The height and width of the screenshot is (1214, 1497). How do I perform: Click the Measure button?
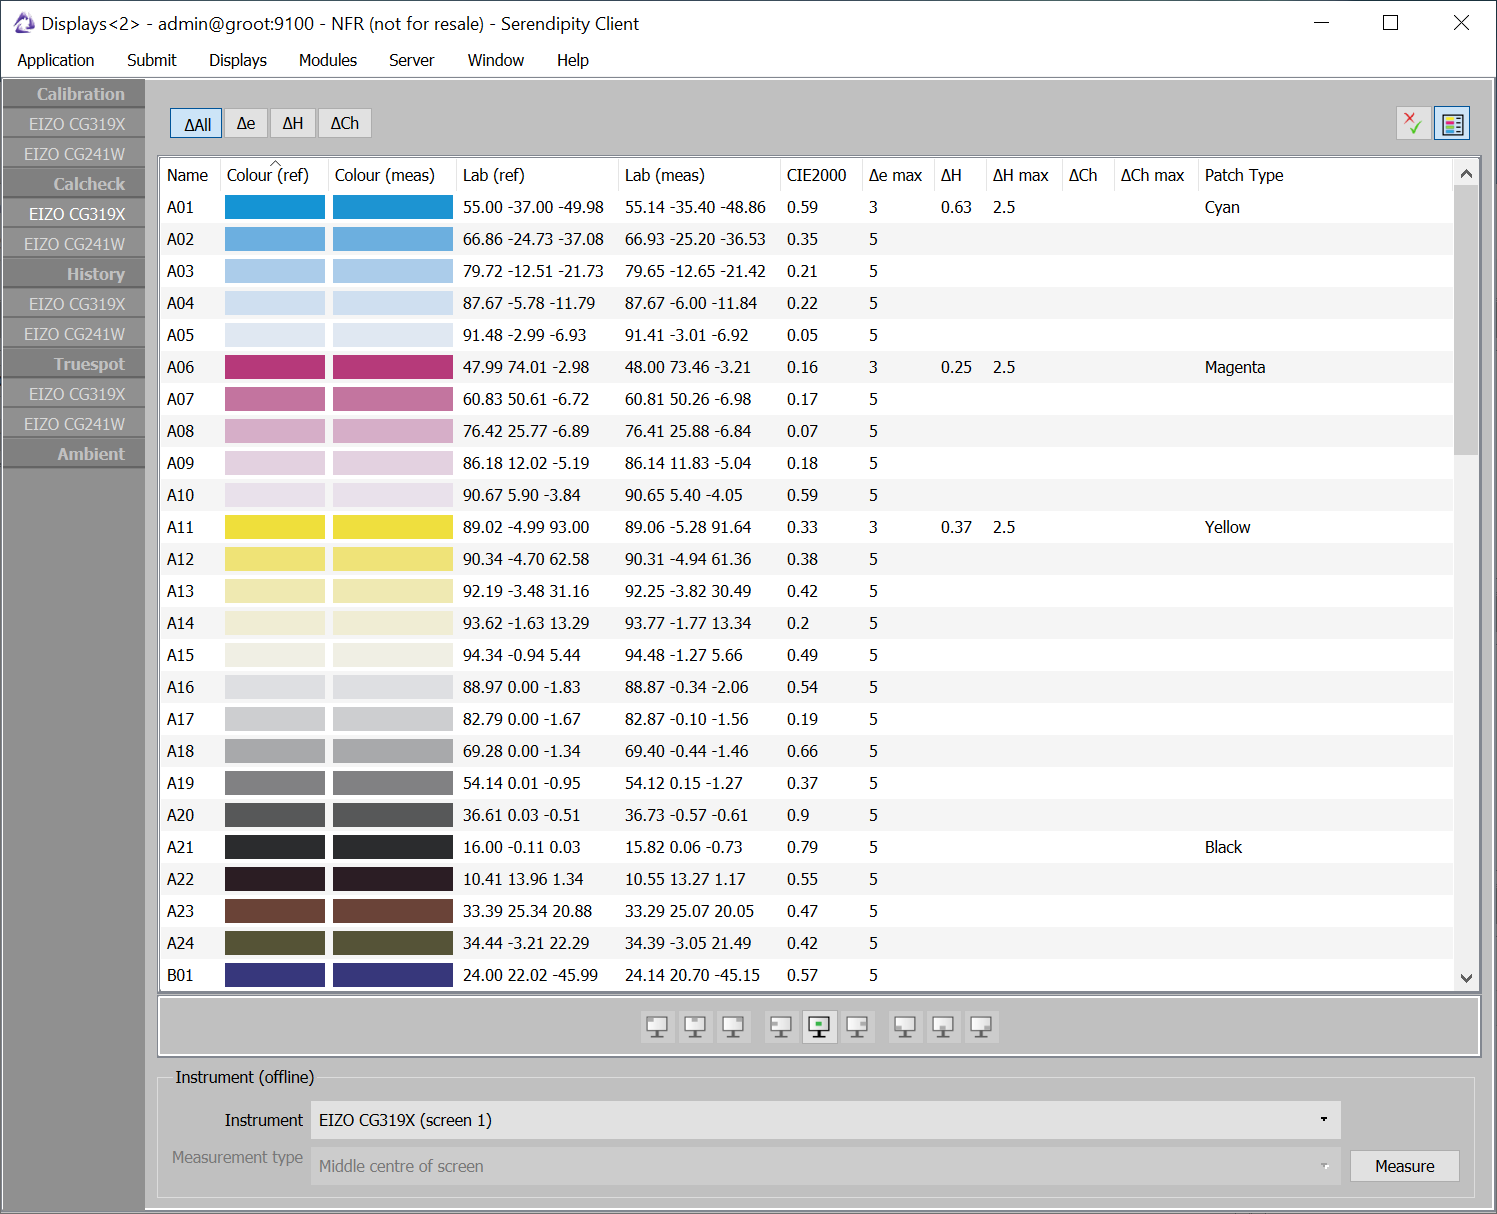[x=1404, y=1166]
